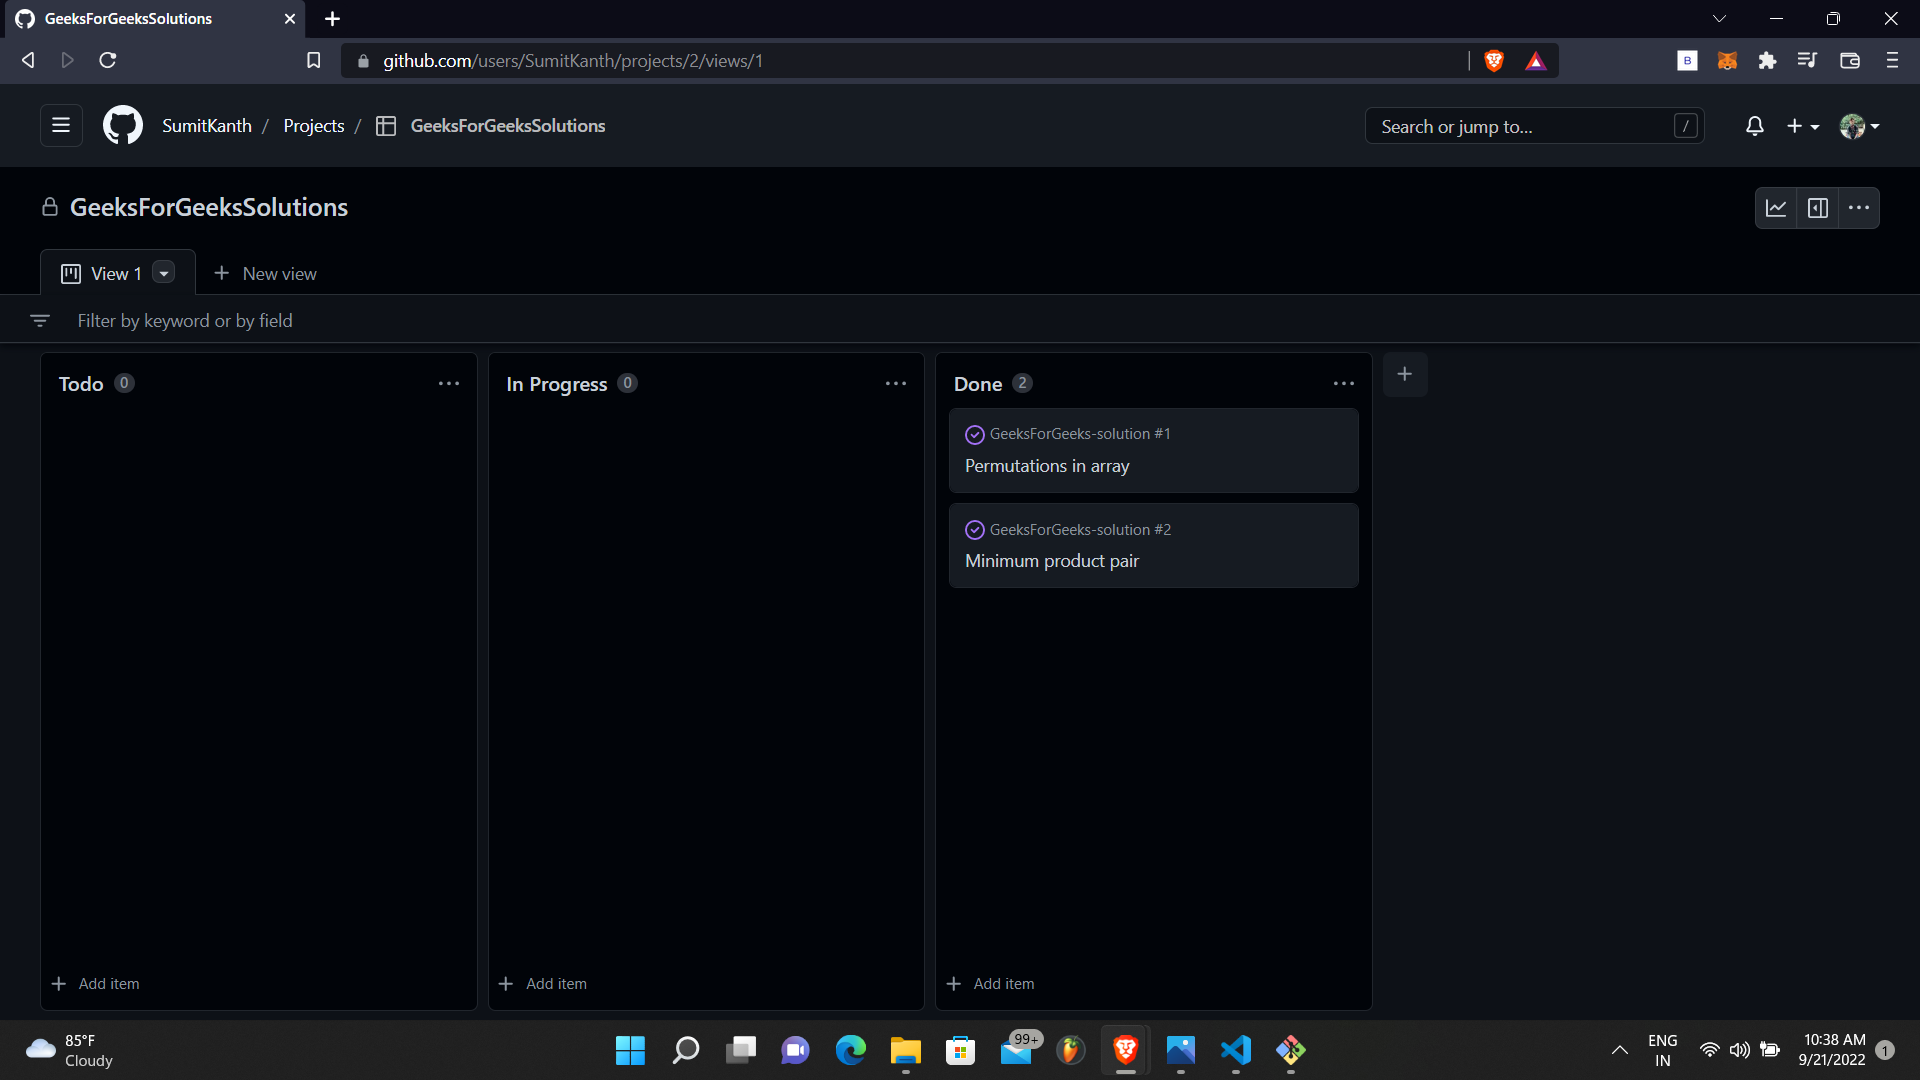The height and width of the screenshot is (1080, 1920).
Task: Launch VS Code from the taskbar
Action: 1236,1051
